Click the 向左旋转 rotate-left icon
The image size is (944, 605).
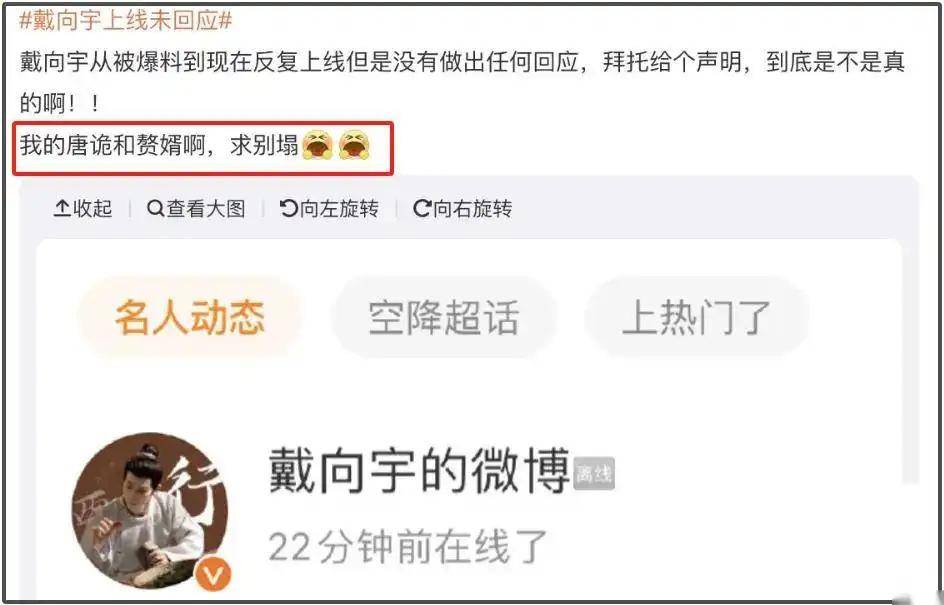[x=288, y=208]
